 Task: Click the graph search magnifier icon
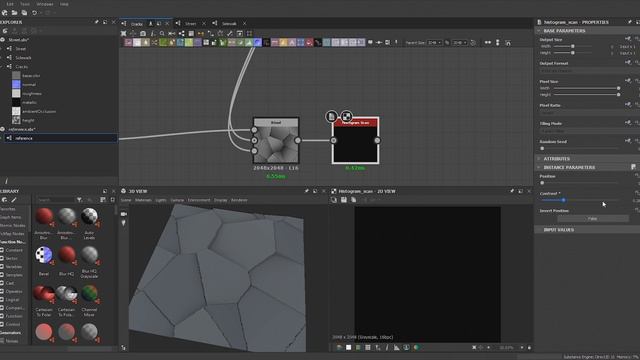[162, 33]
